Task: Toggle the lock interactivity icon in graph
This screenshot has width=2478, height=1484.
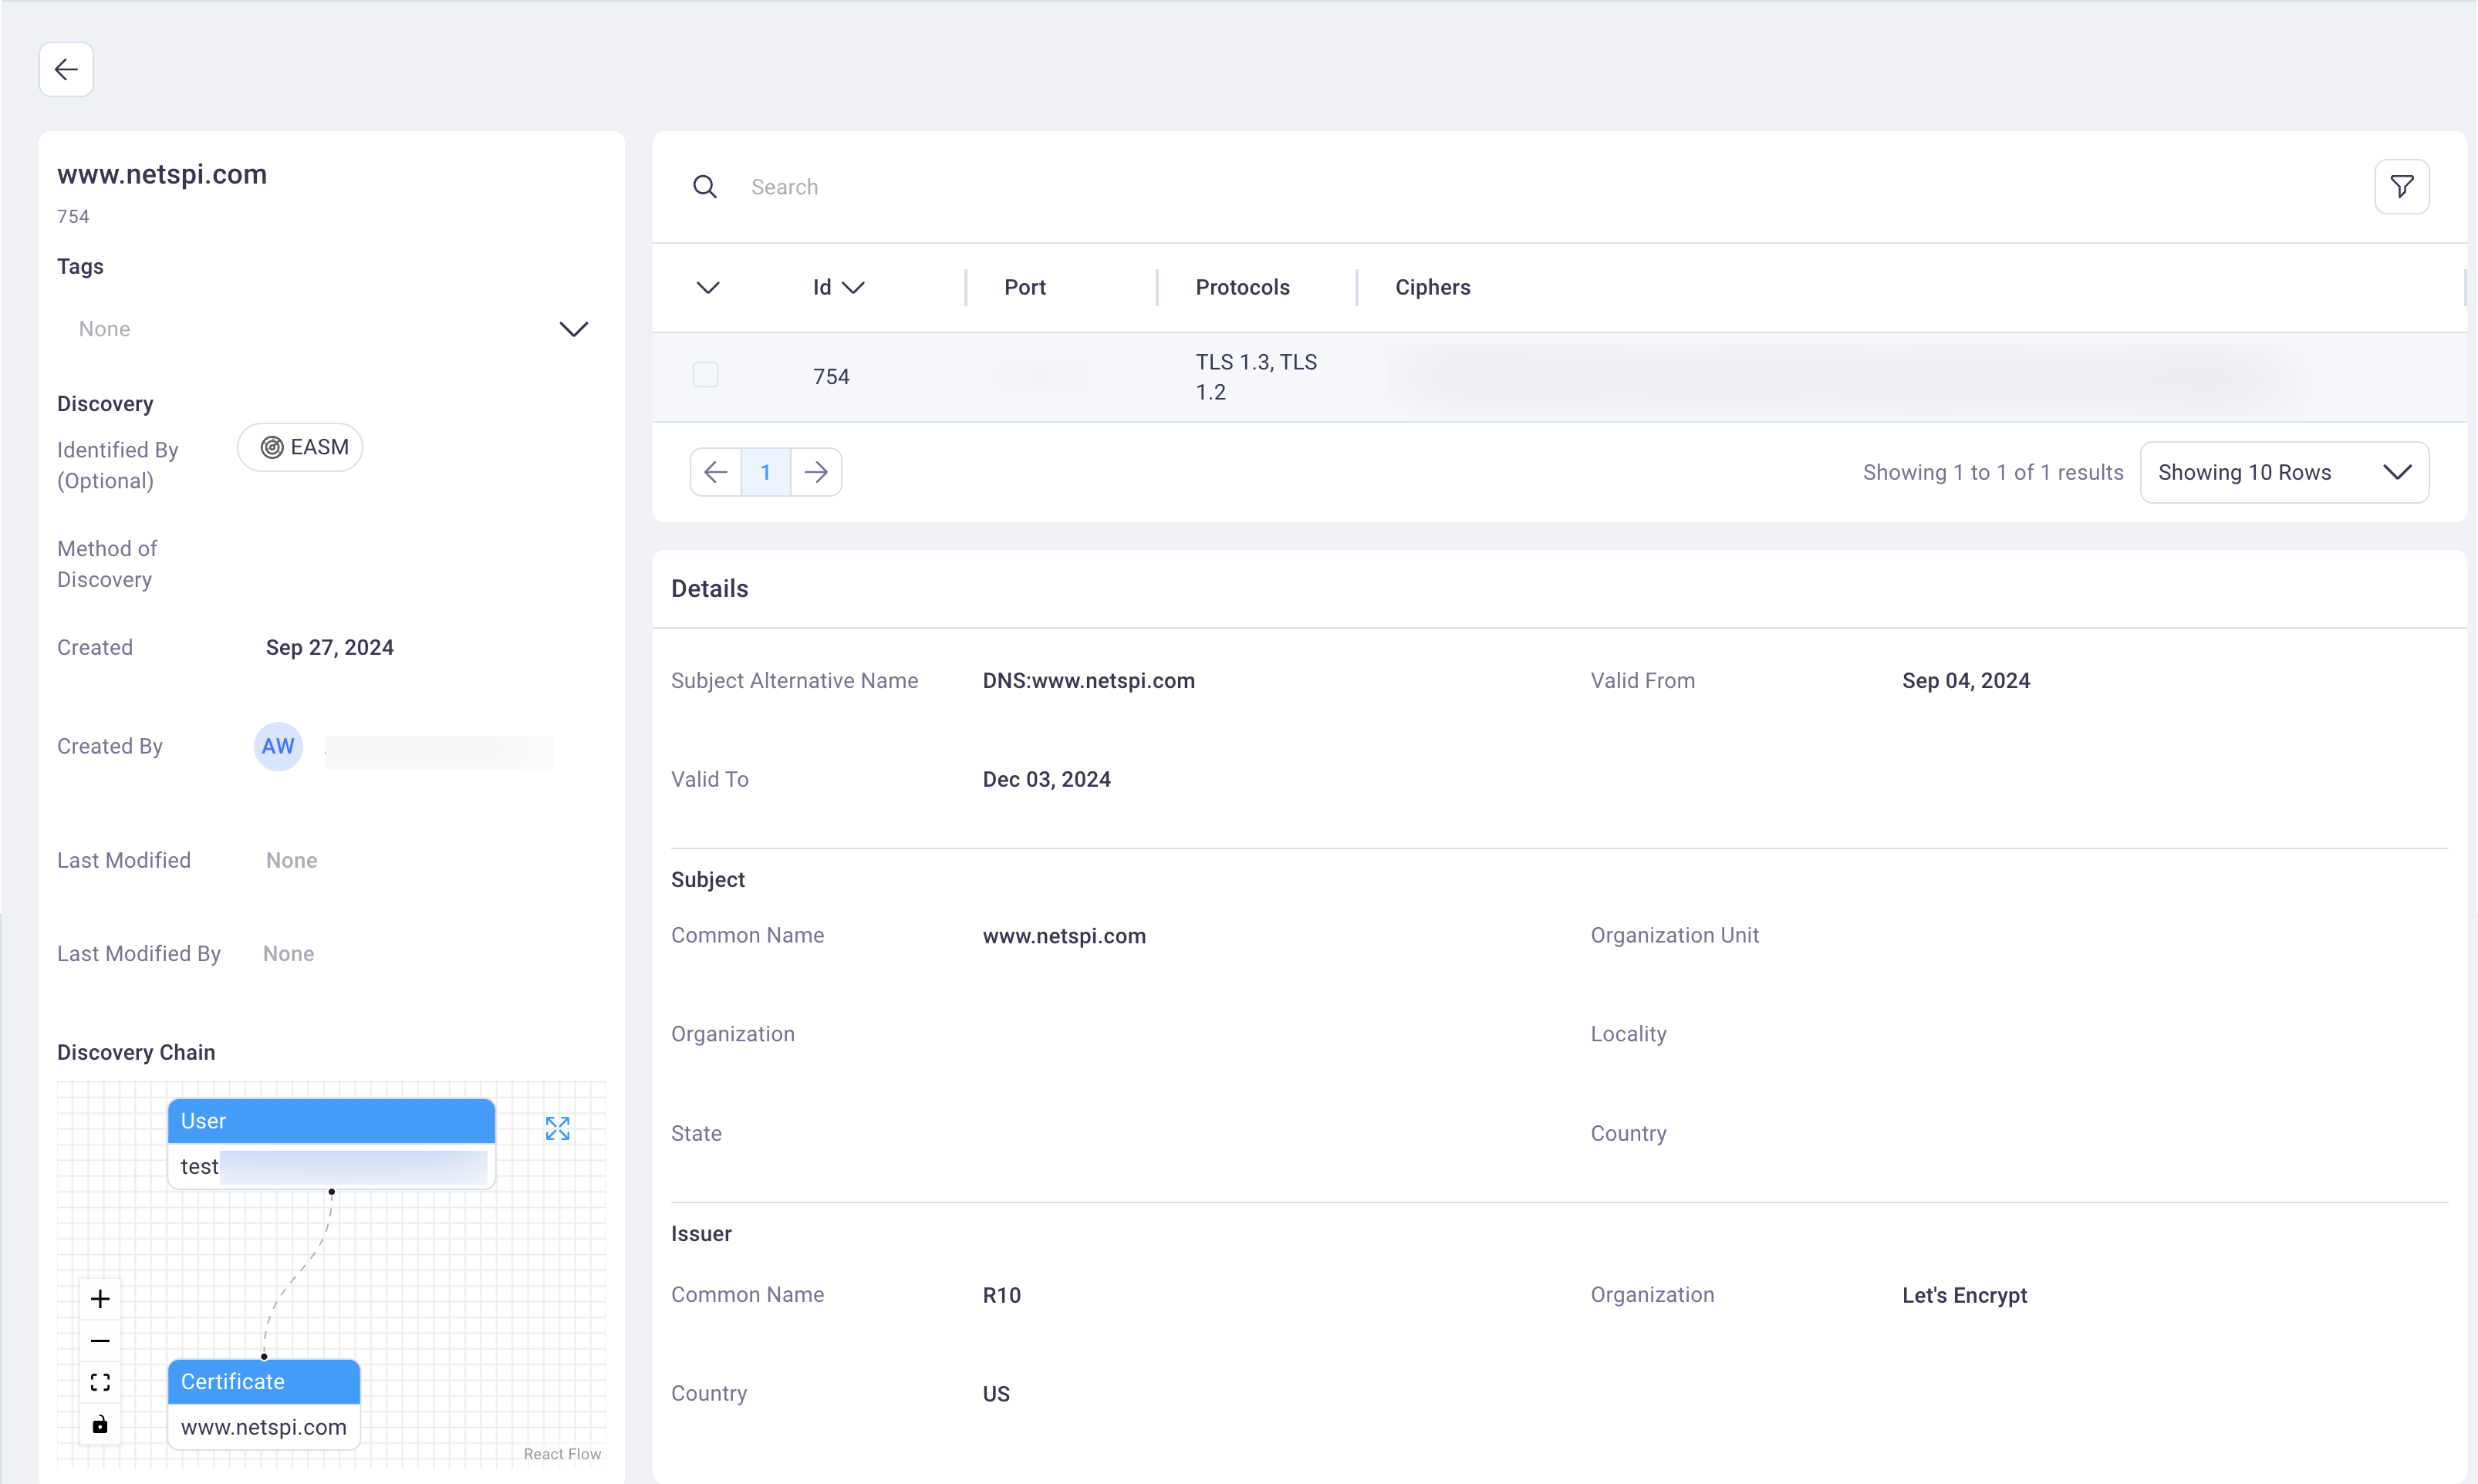Action: [x=100, y=1425]
